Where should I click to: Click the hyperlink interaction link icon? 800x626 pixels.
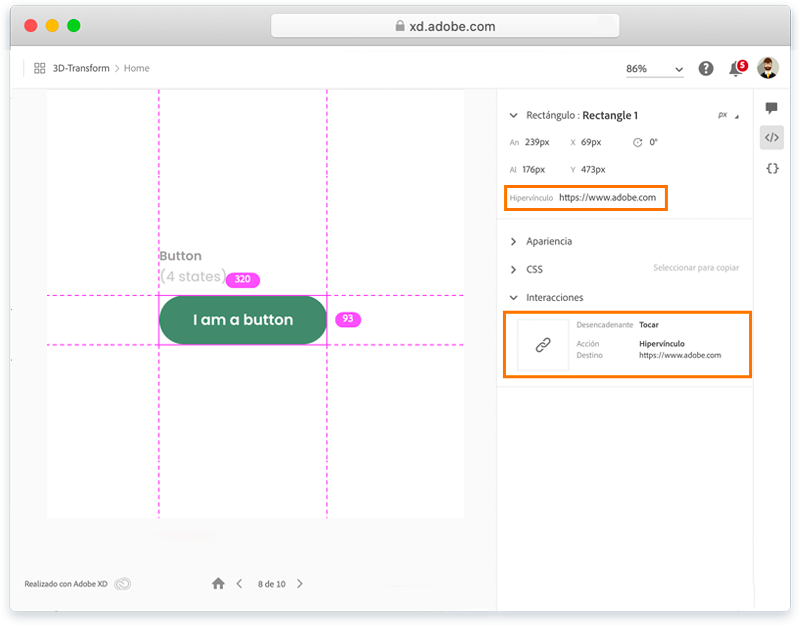coord(543,345)
